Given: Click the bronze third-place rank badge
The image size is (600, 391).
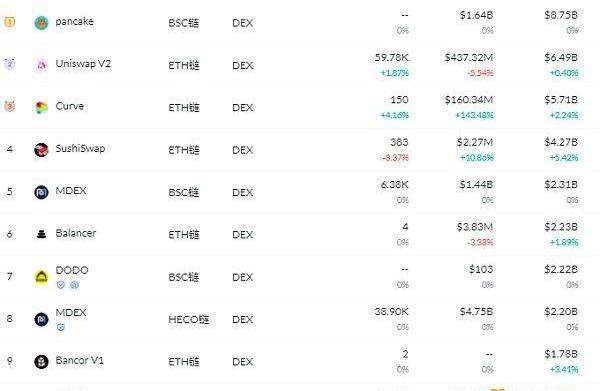Looking at the screenshot, I should coord(10,106).
